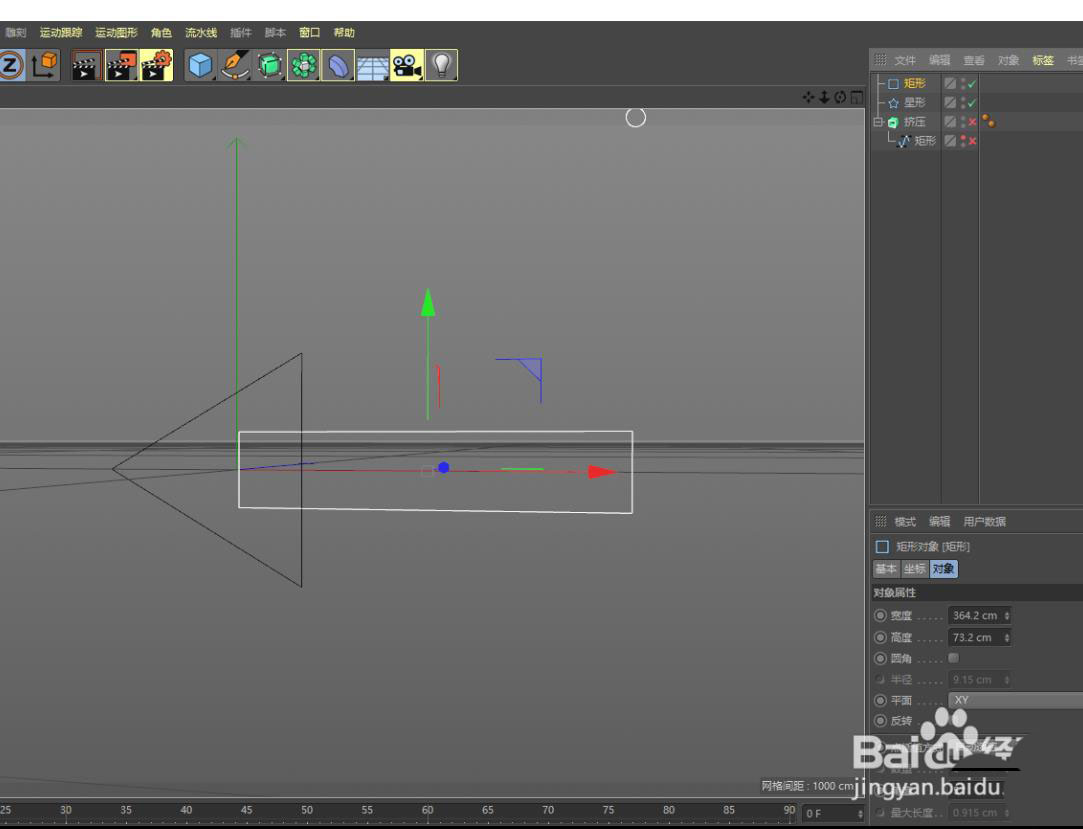The height and width of the screenshot is (829, 1083).
Task: Open the 流水线 menu
Action: (x=200, y=32)
